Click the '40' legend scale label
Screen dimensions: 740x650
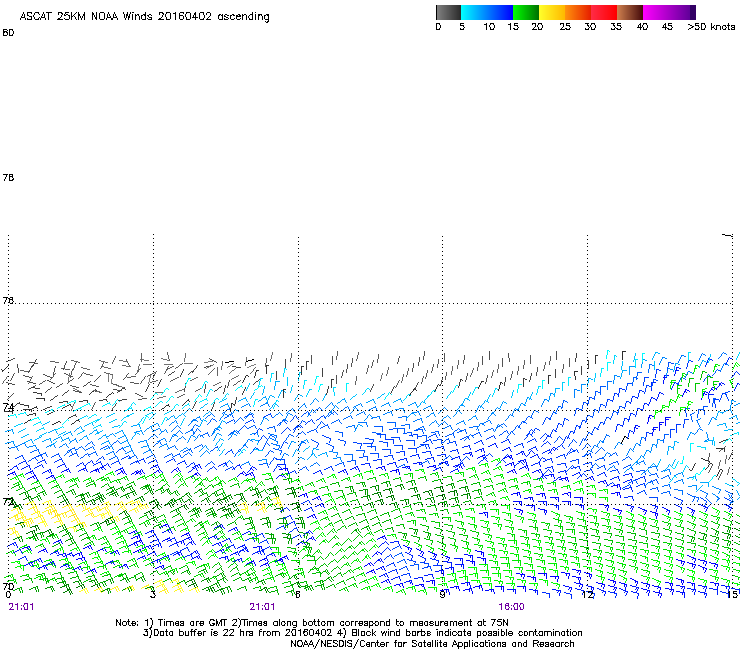642,27
